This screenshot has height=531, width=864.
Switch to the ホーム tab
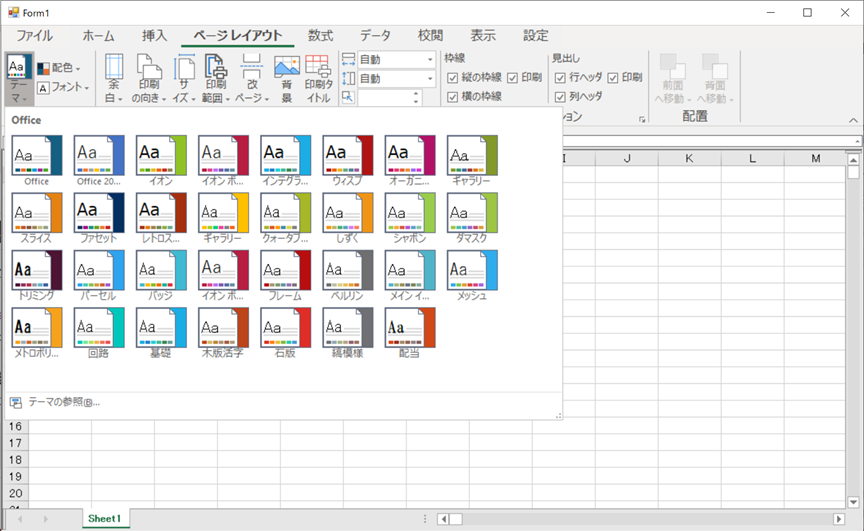click(x=99, y=36)
